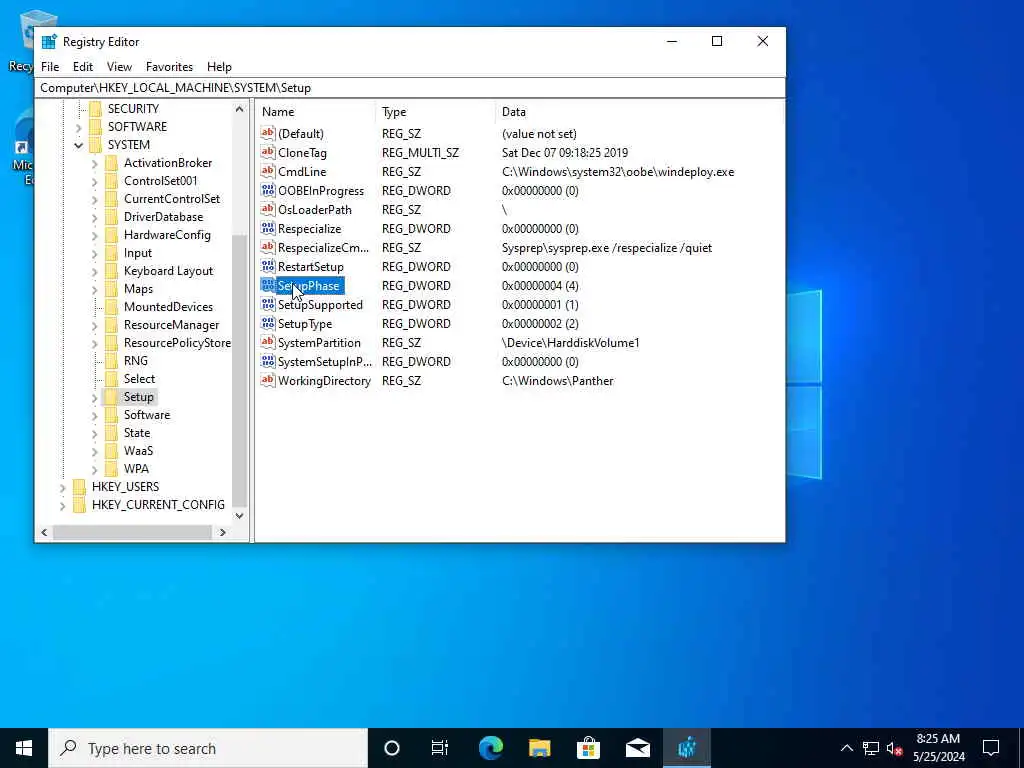Select the Input key
This screenshot has height=768, width=1024.
click(138, 253)
